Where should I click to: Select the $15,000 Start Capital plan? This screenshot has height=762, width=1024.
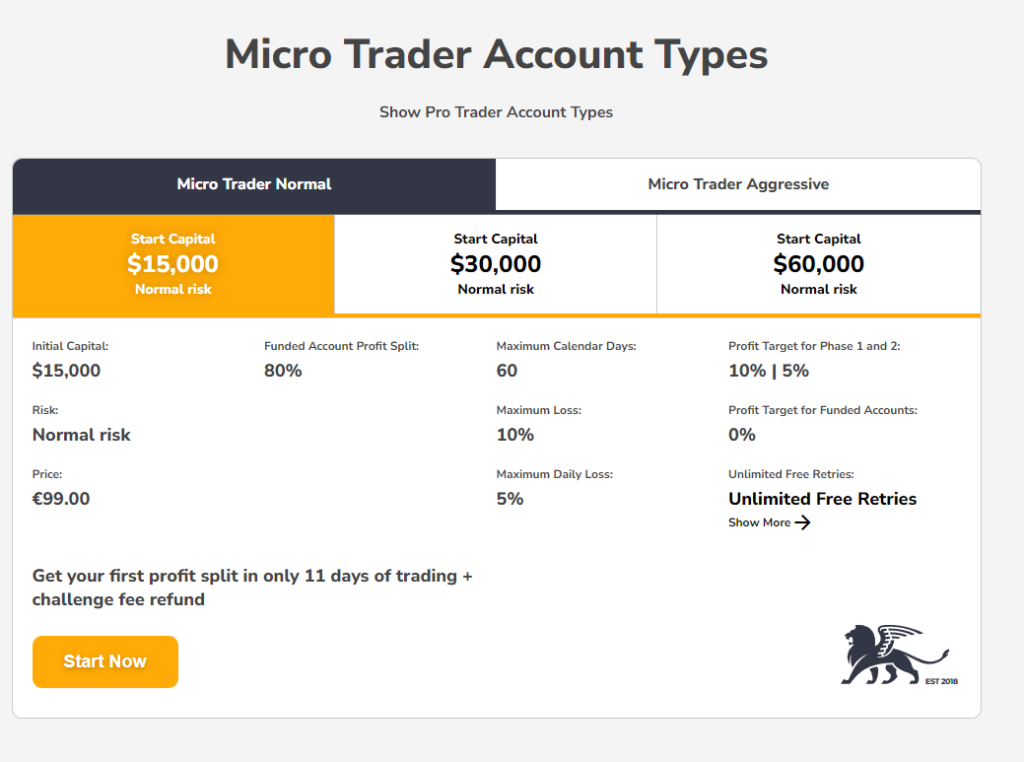173,264
